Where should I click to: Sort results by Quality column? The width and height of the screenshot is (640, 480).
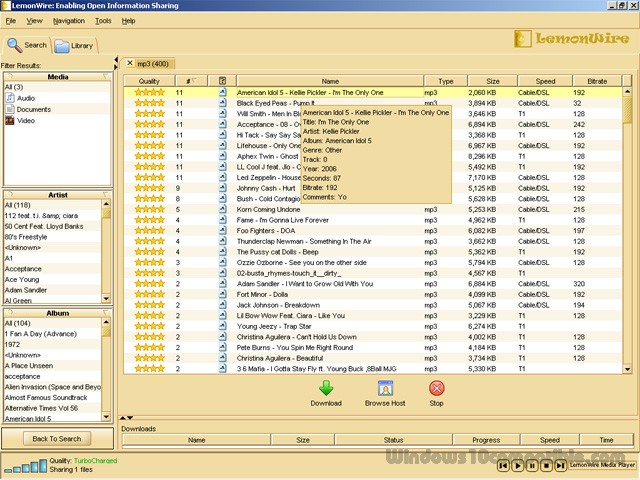click(x=149, y=81)
